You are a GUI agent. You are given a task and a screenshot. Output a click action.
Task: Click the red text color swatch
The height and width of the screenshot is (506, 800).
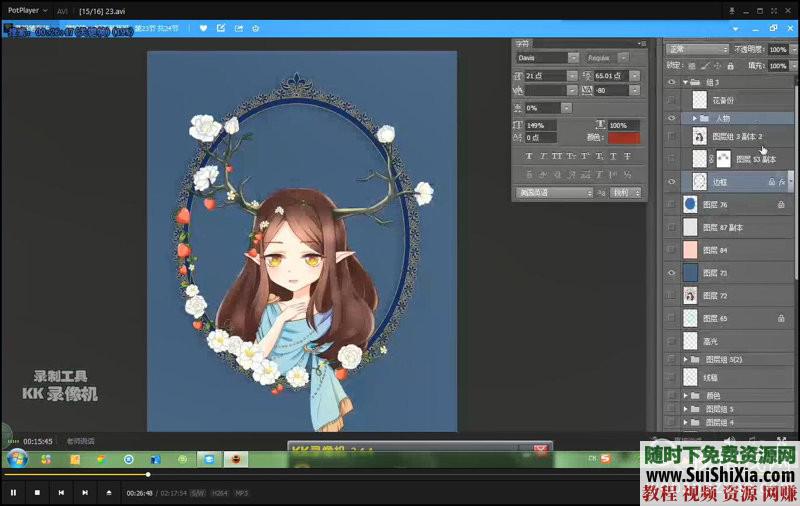(623, 138)
